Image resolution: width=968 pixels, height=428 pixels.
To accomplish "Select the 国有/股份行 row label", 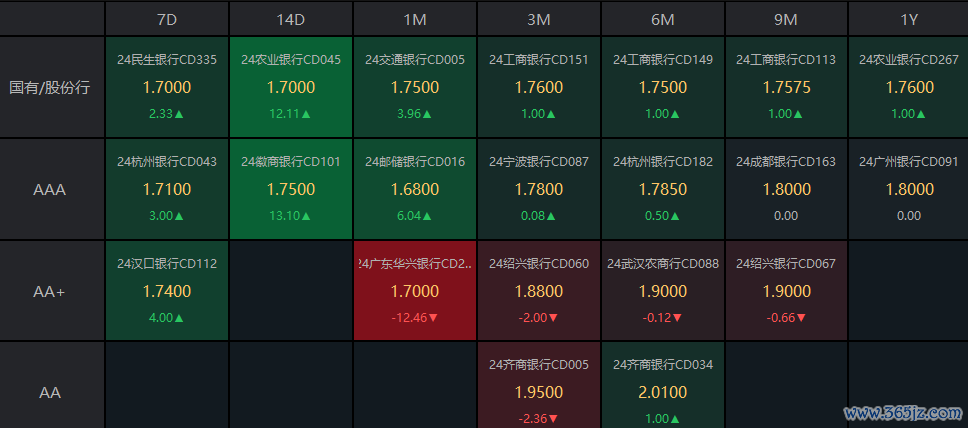I will [x=52, y=87].
